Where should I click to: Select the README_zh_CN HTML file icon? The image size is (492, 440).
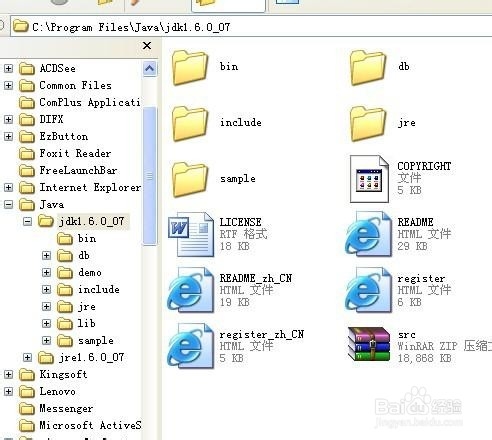190,290
